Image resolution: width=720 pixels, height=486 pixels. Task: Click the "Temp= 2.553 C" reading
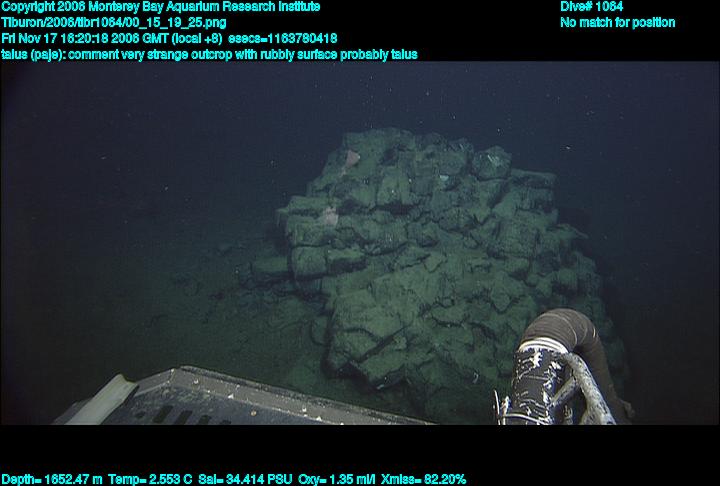[150, 479]
